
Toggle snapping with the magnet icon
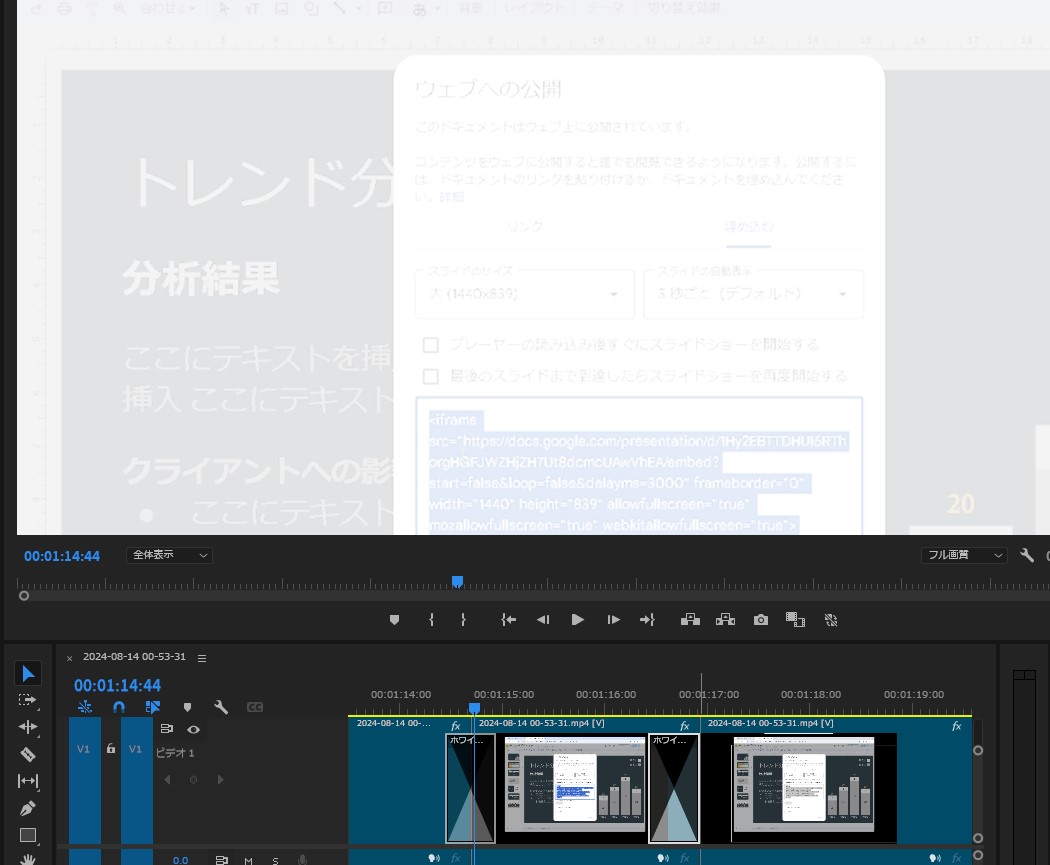tap(118, 707)
